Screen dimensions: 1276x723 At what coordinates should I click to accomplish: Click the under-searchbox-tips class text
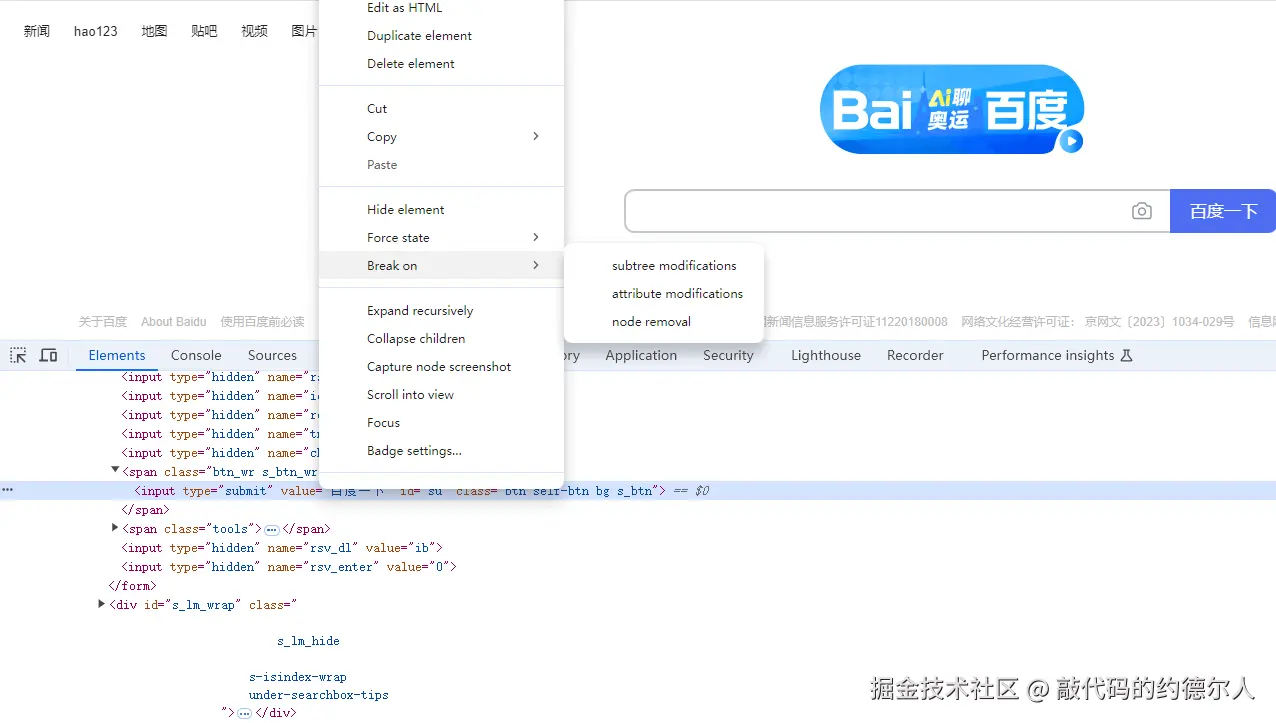pyautogui.click(x=319, y=695)
